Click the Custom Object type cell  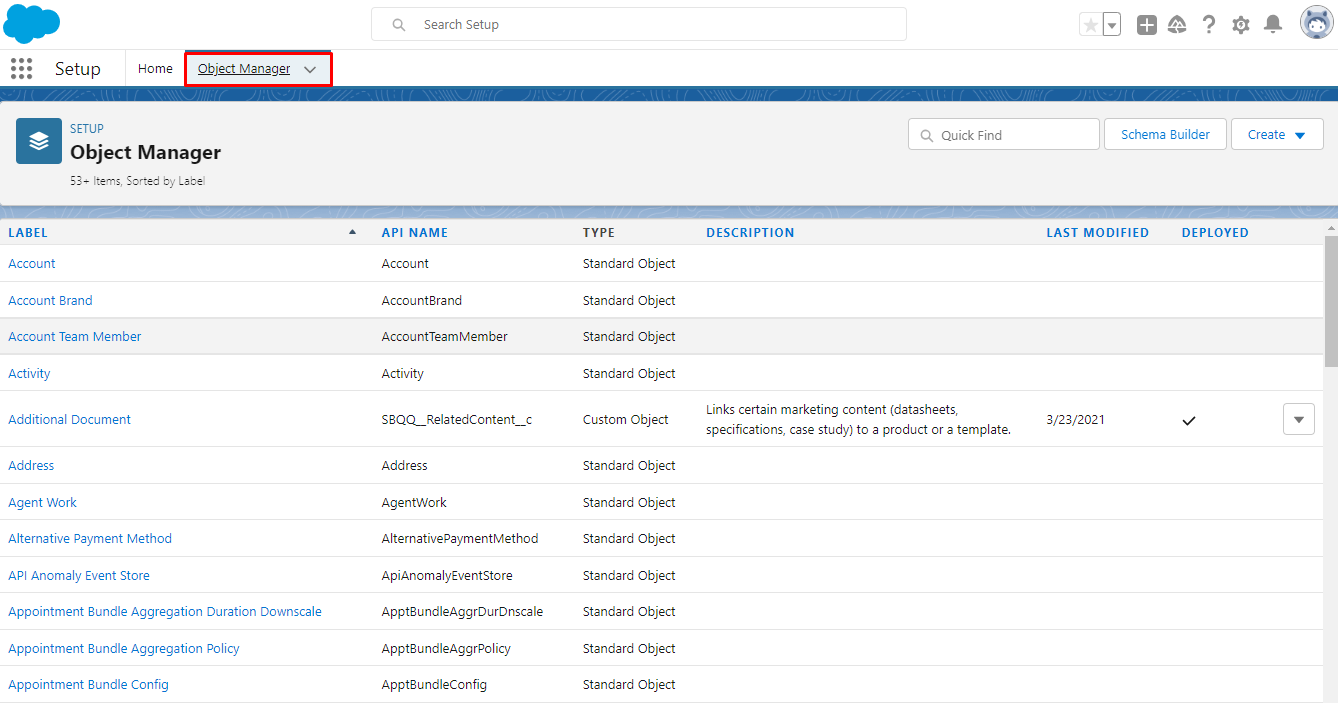(626, 420)
